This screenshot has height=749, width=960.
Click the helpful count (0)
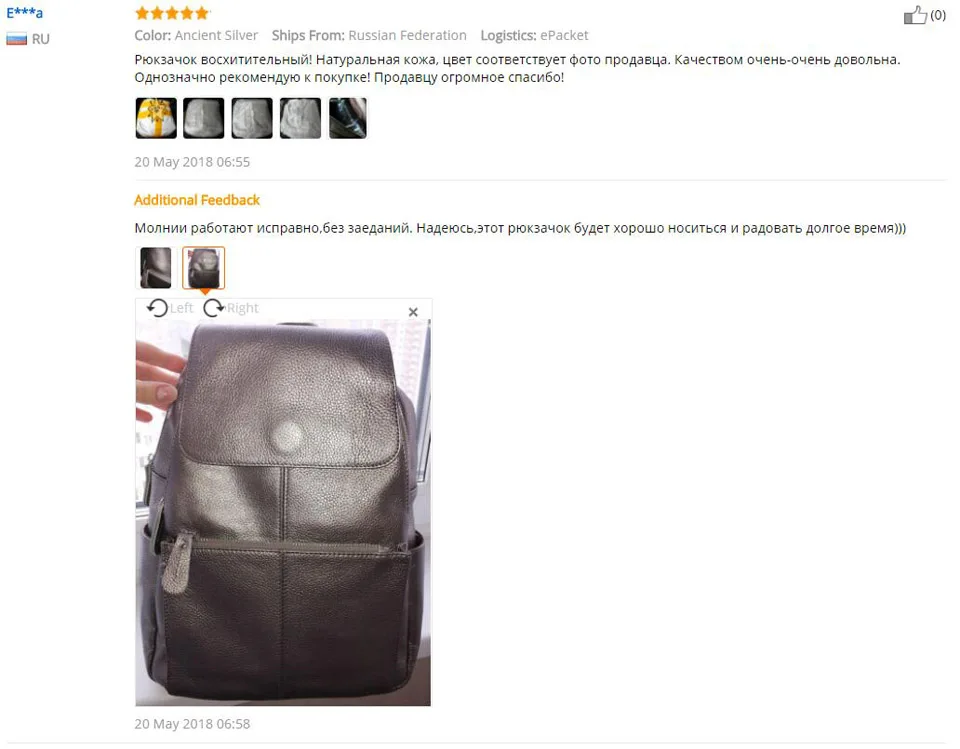click(x=938, y=15)
